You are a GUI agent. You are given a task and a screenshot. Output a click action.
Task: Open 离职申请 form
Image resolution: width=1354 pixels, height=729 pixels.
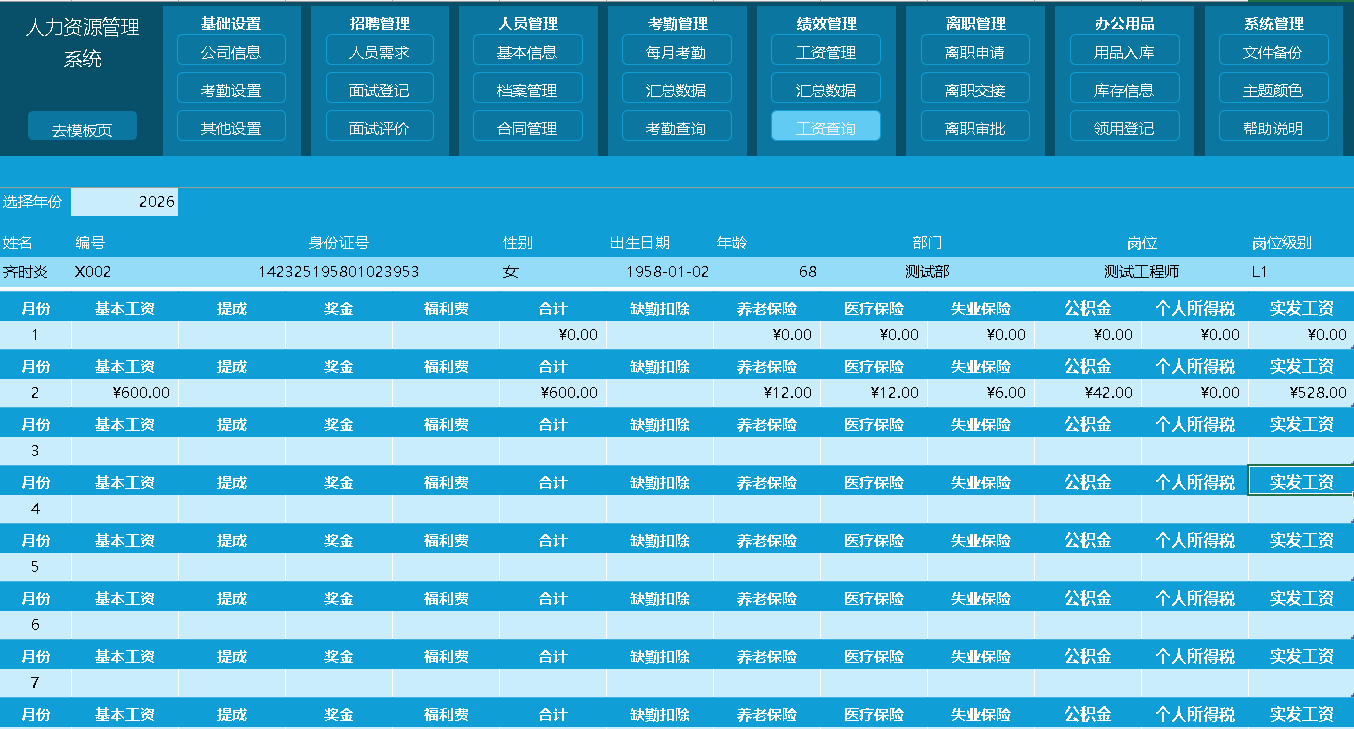point(975,52)
